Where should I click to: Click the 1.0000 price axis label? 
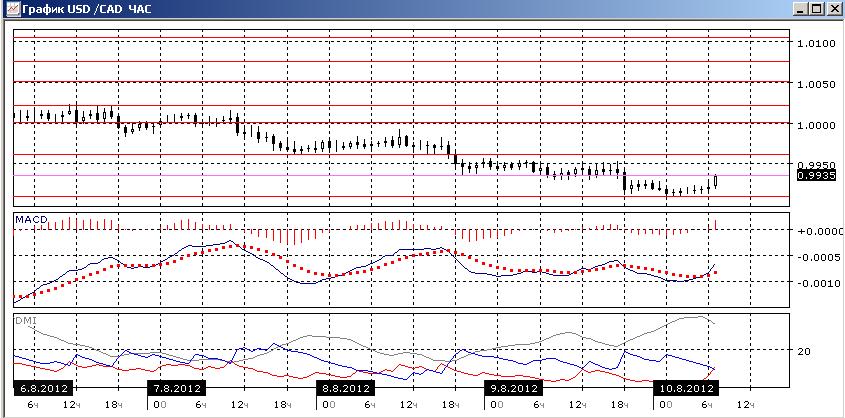pyautogui.click(x=817, y=125)
